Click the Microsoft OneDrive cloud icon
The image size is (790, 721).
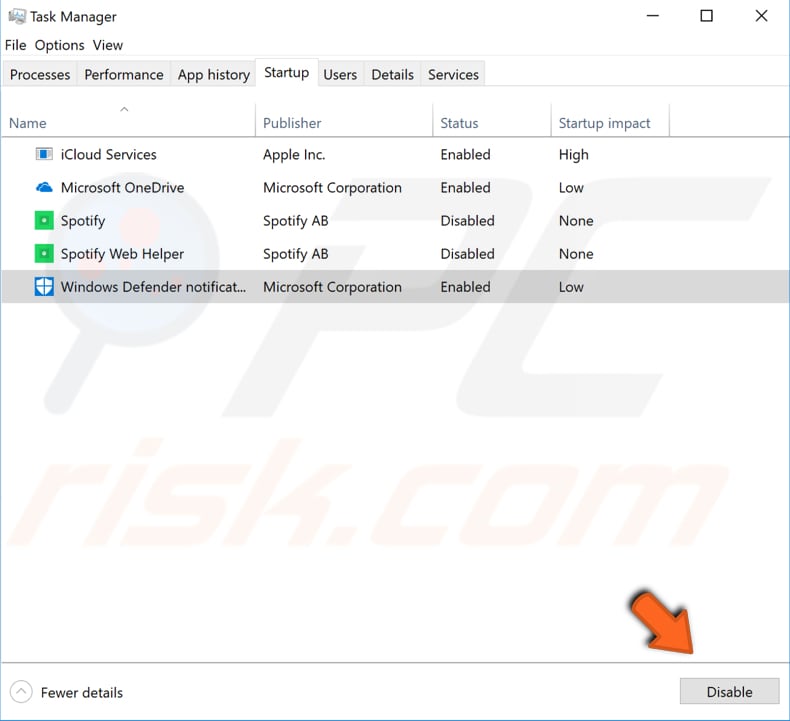tap(44, 187)
